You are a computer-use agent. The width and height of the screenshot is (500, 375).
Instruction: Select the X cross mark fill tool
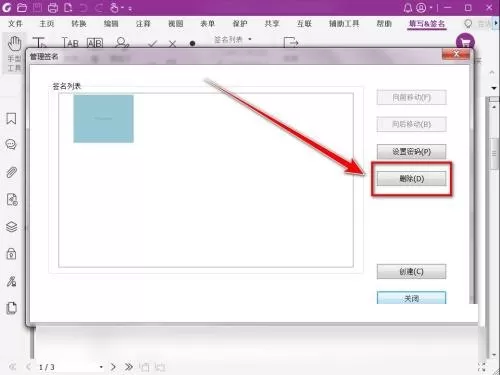(x=172, y=44)
